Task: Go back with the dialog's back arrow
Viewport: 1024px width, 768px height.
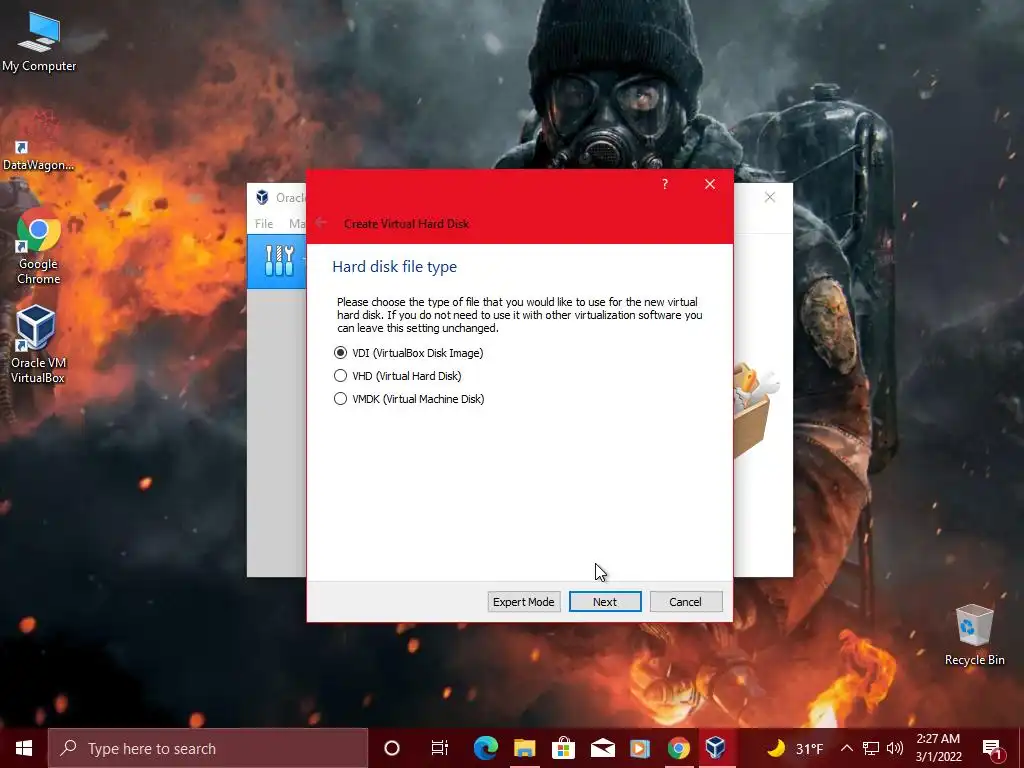Action: (x=321, y=223)
